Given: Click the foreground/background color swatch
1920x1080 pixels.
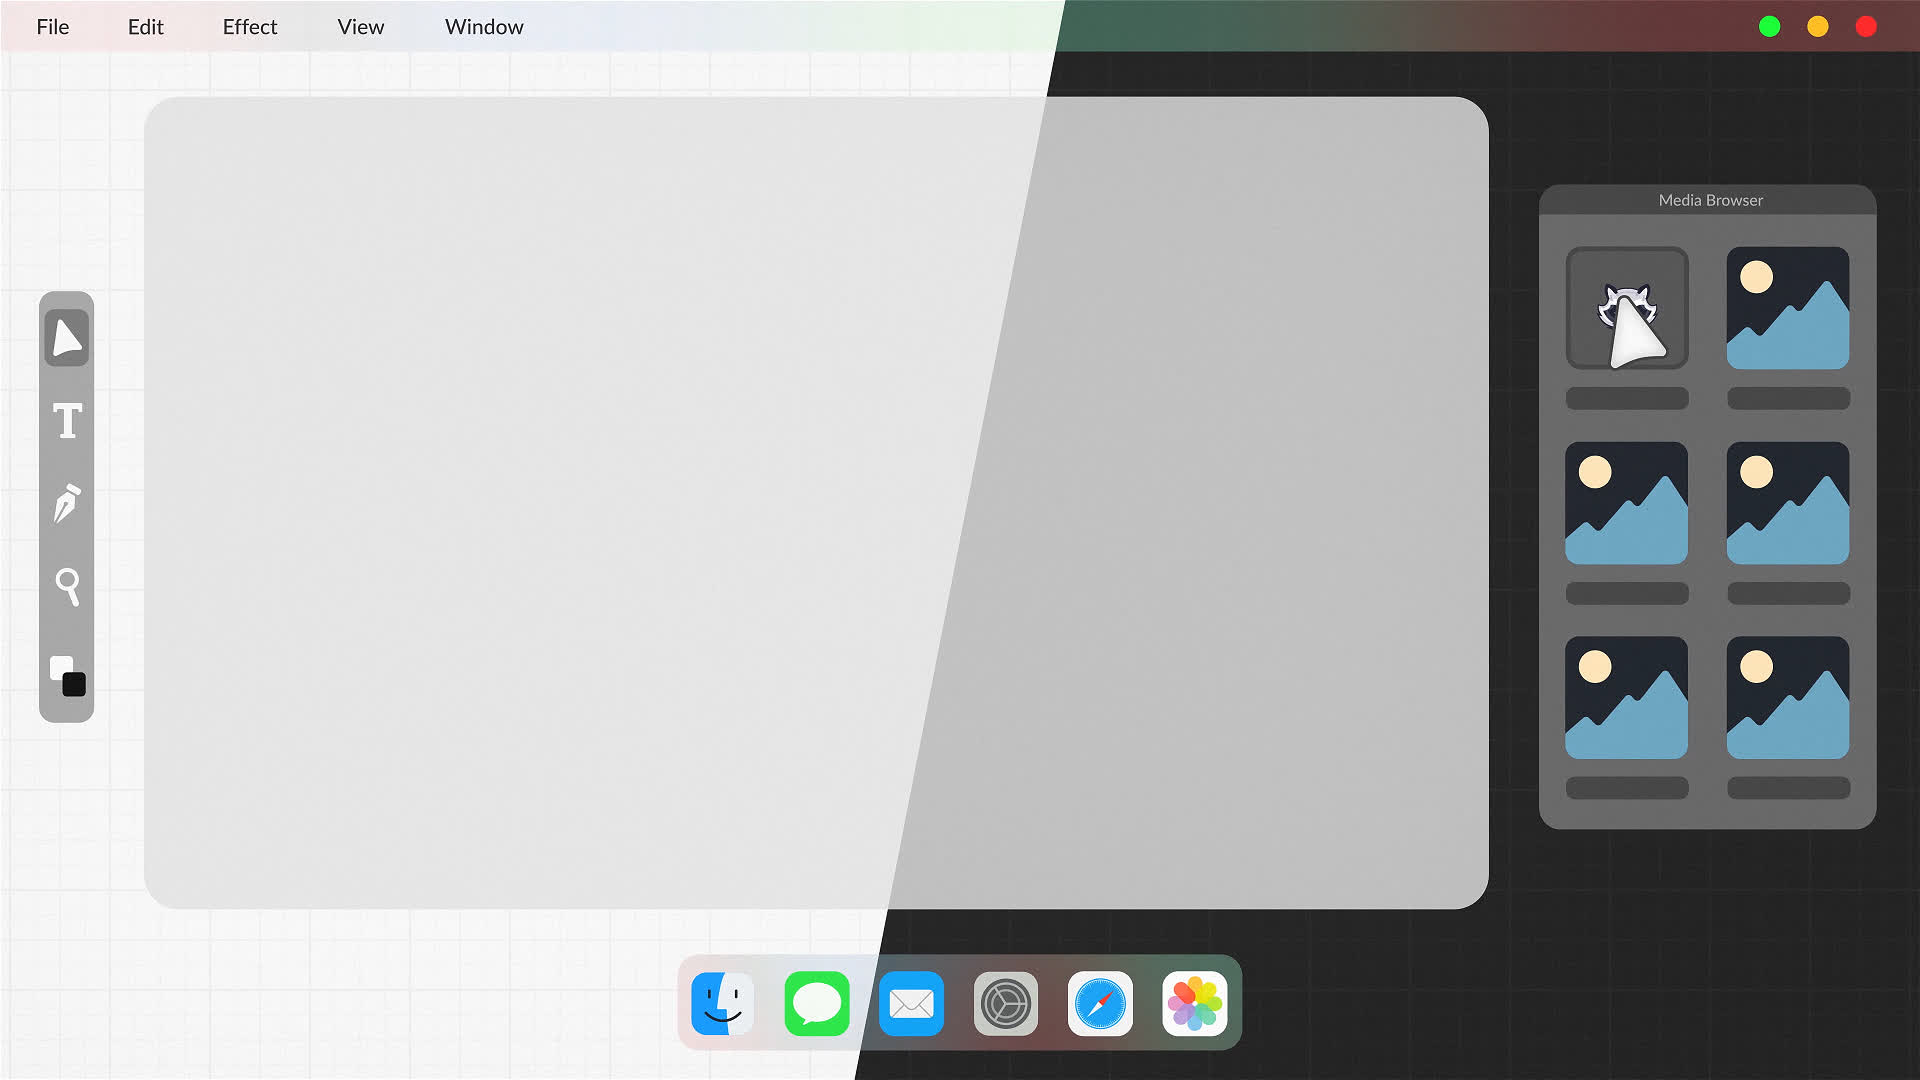Looking at the screenshot, I should click(x=67, y=676).
